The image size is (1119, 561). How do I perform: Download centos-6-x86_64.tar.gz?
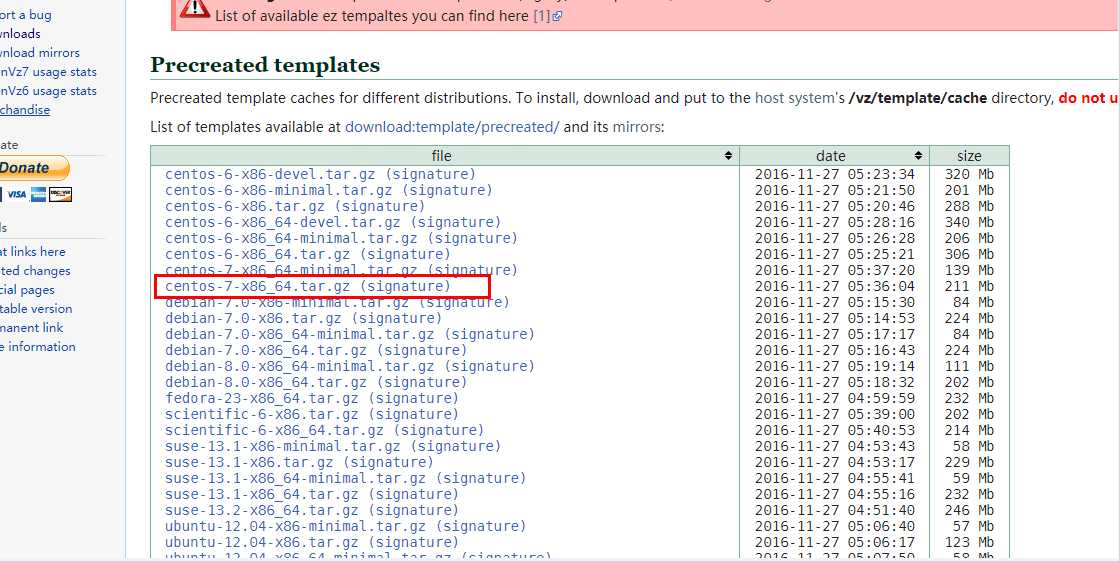(258, 254)
